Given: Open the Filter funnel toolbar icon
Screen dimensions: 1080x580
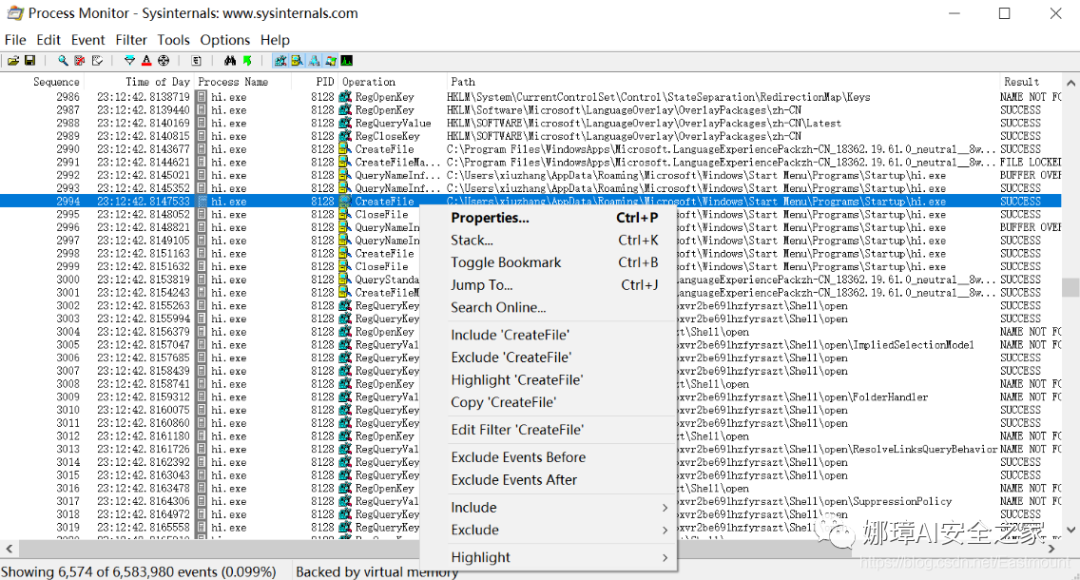Looking at the screenshot, I should click(x=129, y=61).
